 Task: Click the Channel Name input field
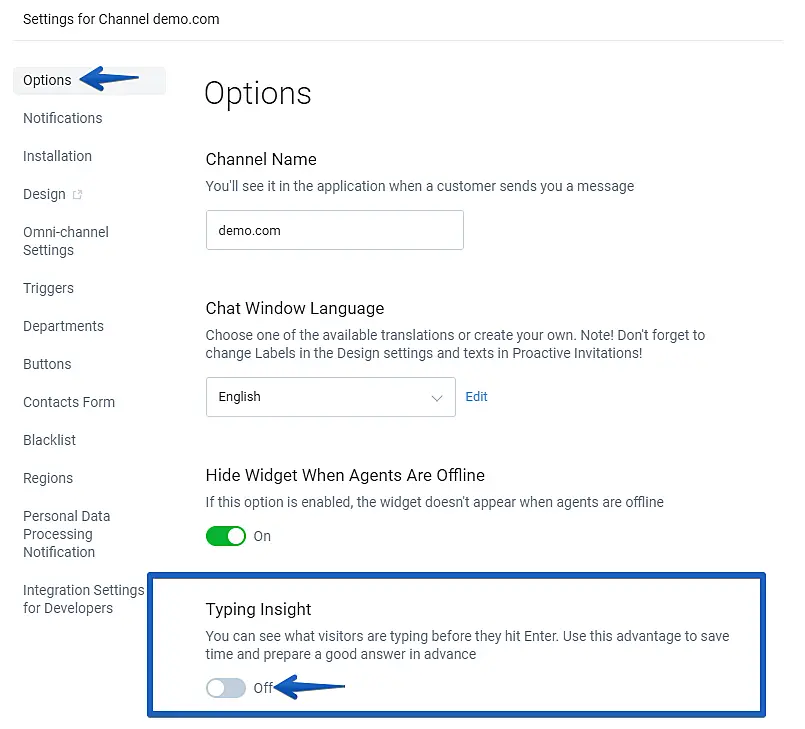pyautogui.click(x=334, y=230)
